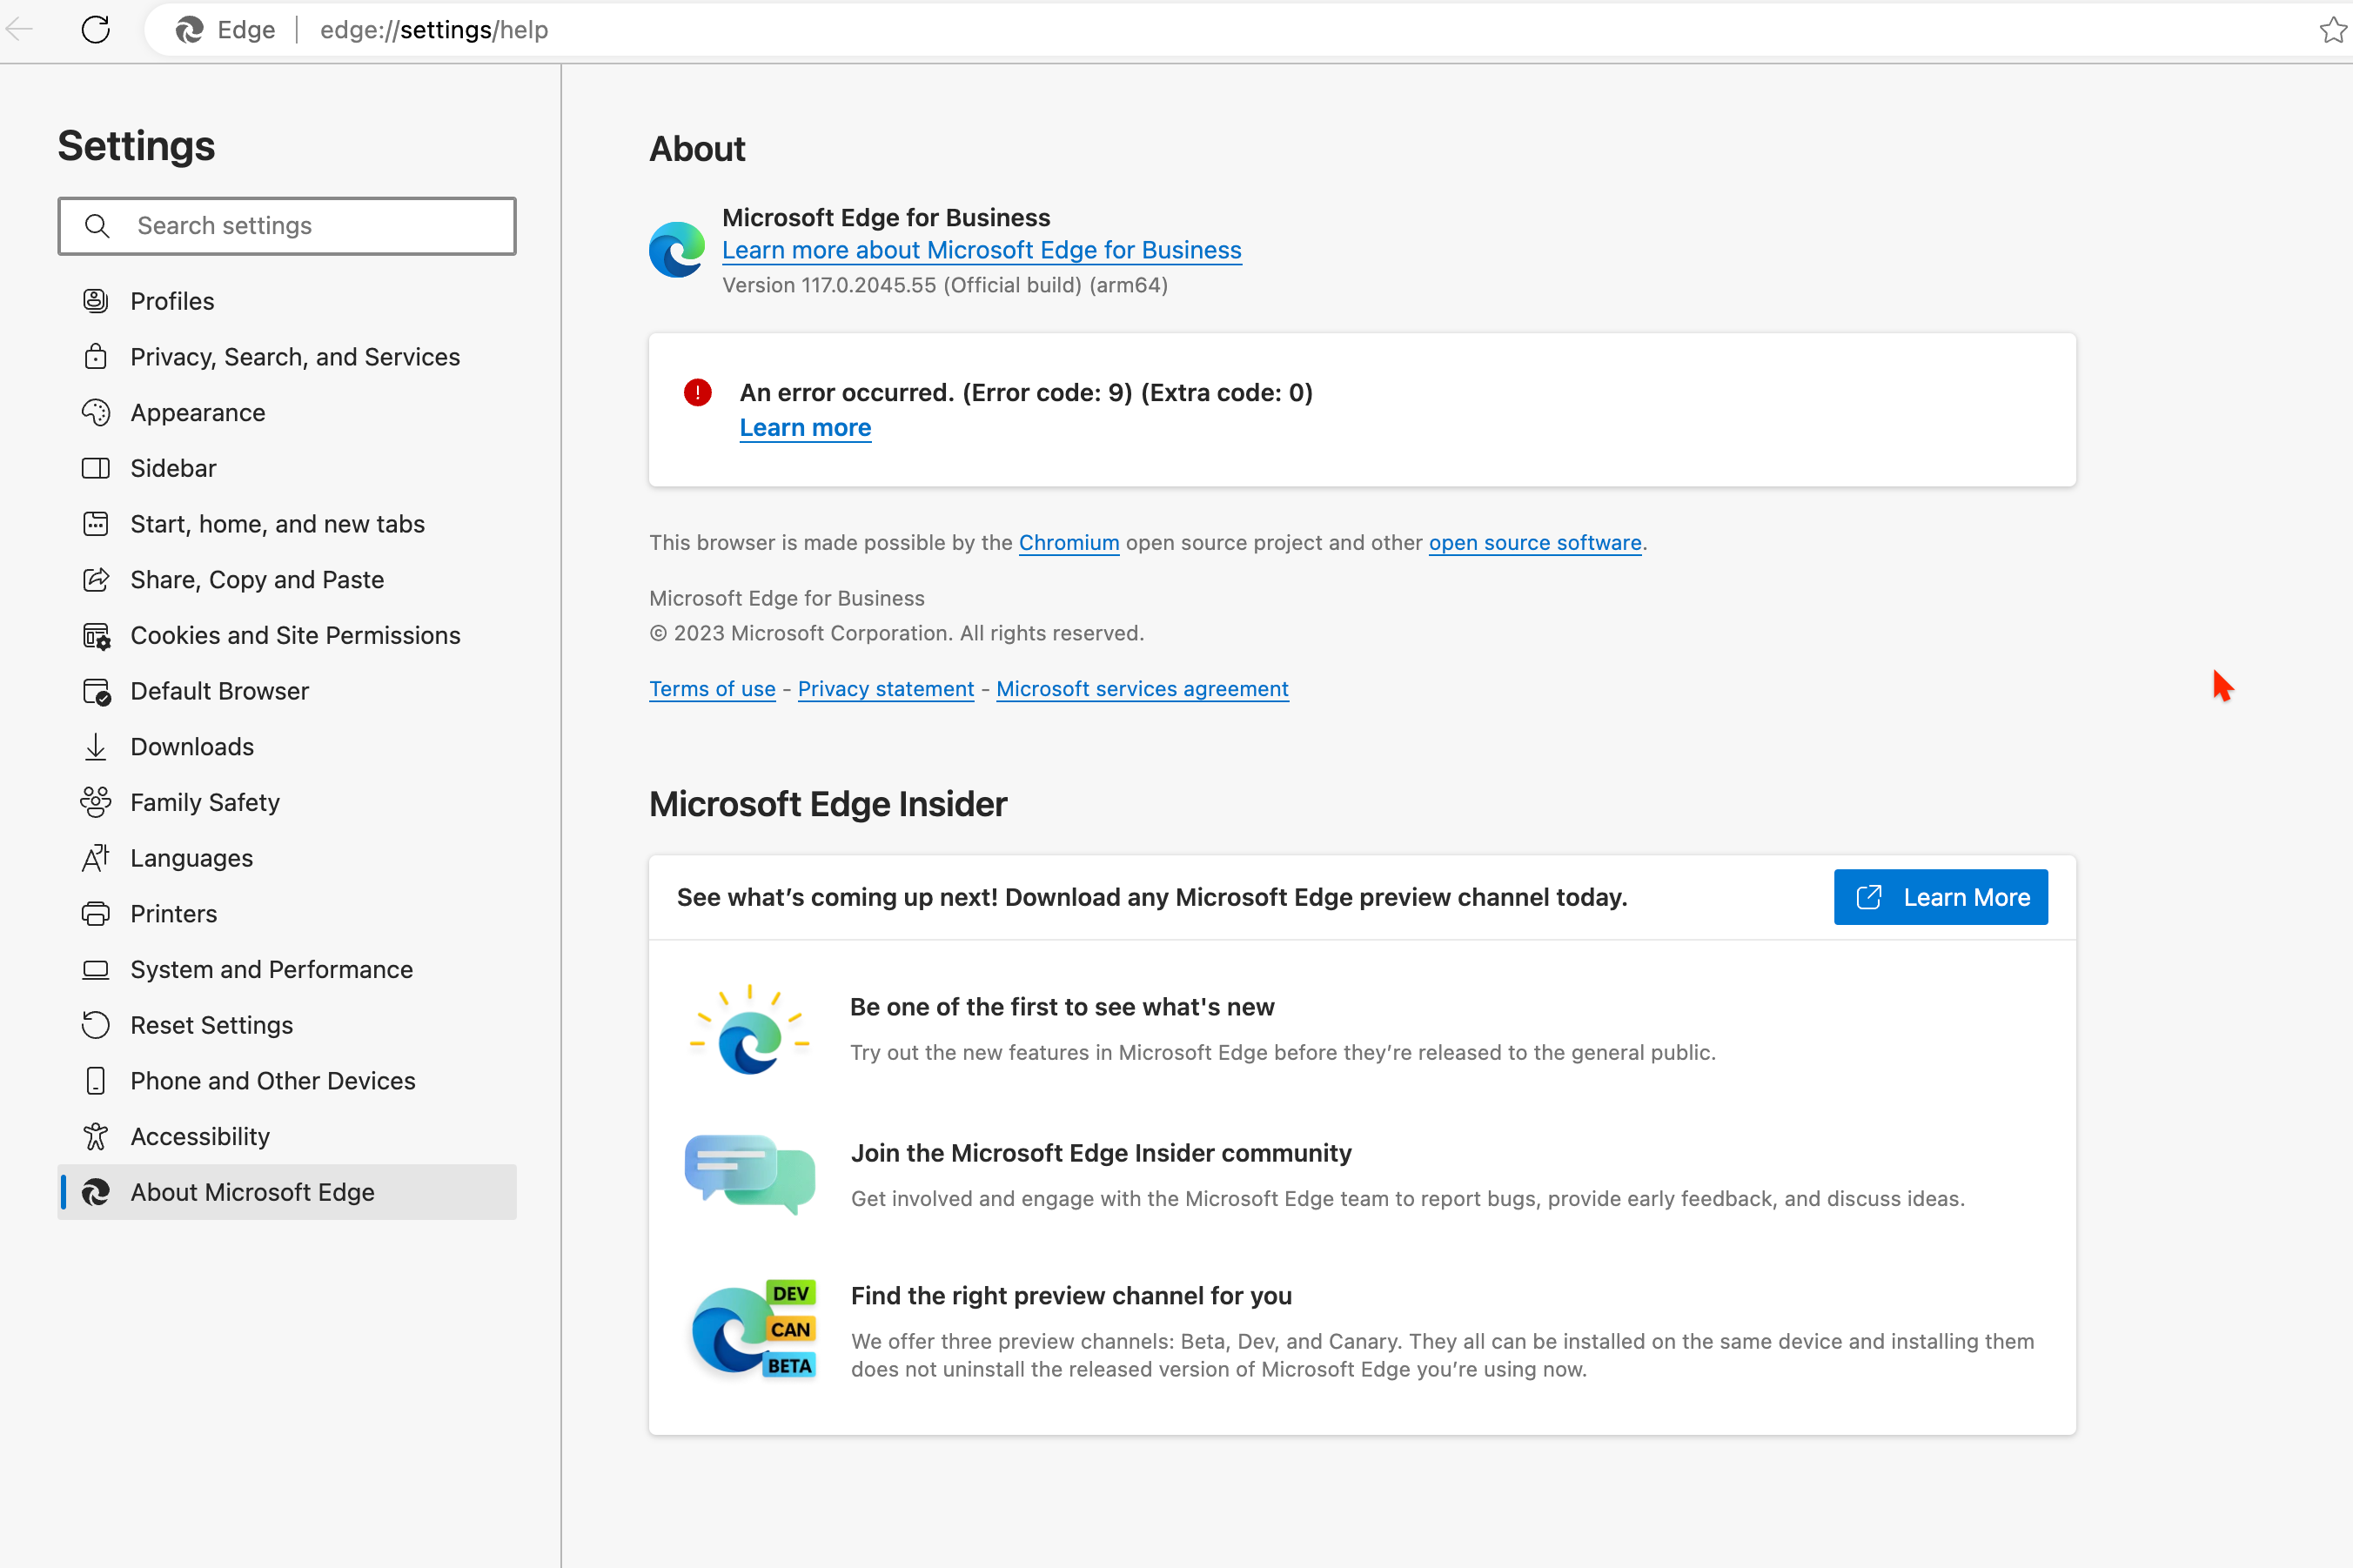Open System and Performance settings
2353x1568 pixels.
(271, 968)
